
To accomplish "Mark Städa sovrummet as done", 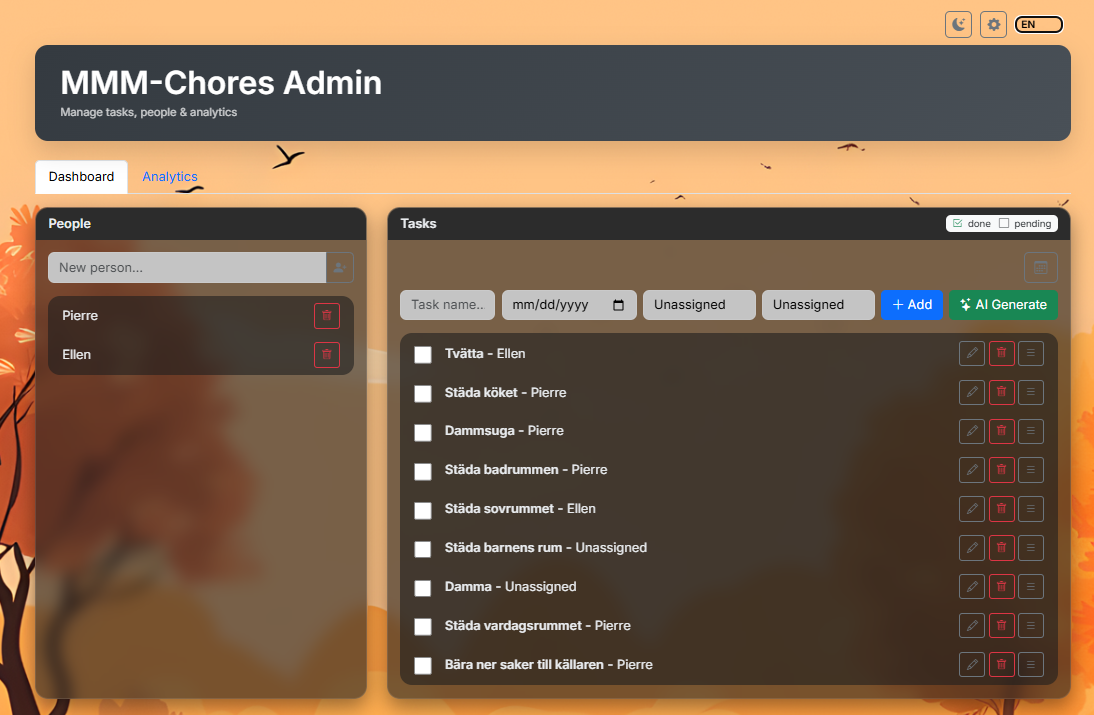I will click(x=423, y=511).
